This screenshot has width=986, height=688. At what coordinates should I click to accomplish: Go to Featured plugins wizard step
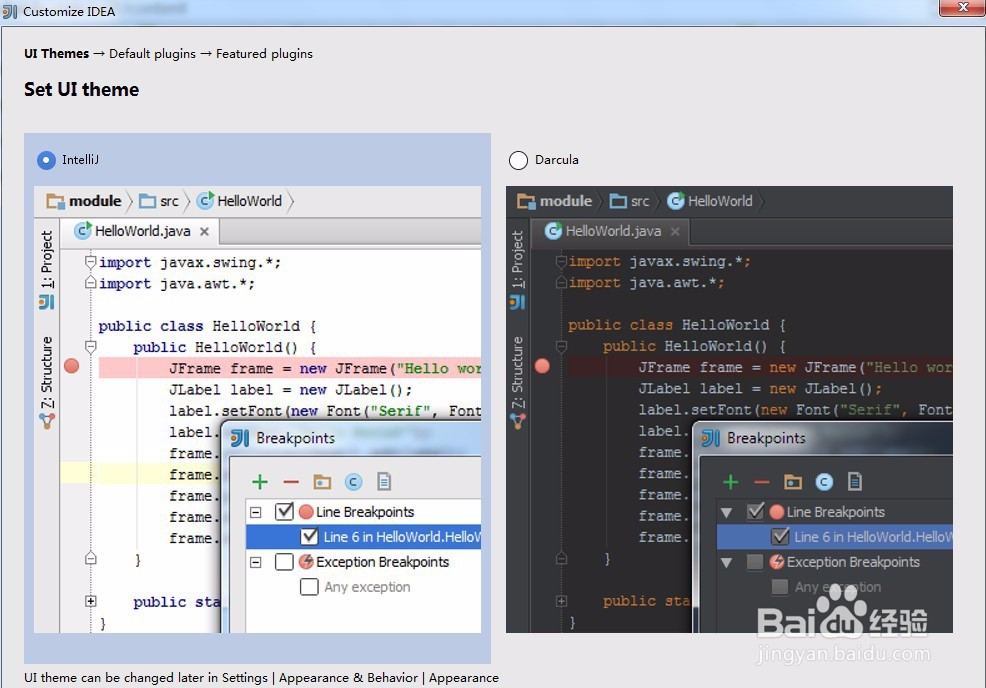tap(264, 54)
